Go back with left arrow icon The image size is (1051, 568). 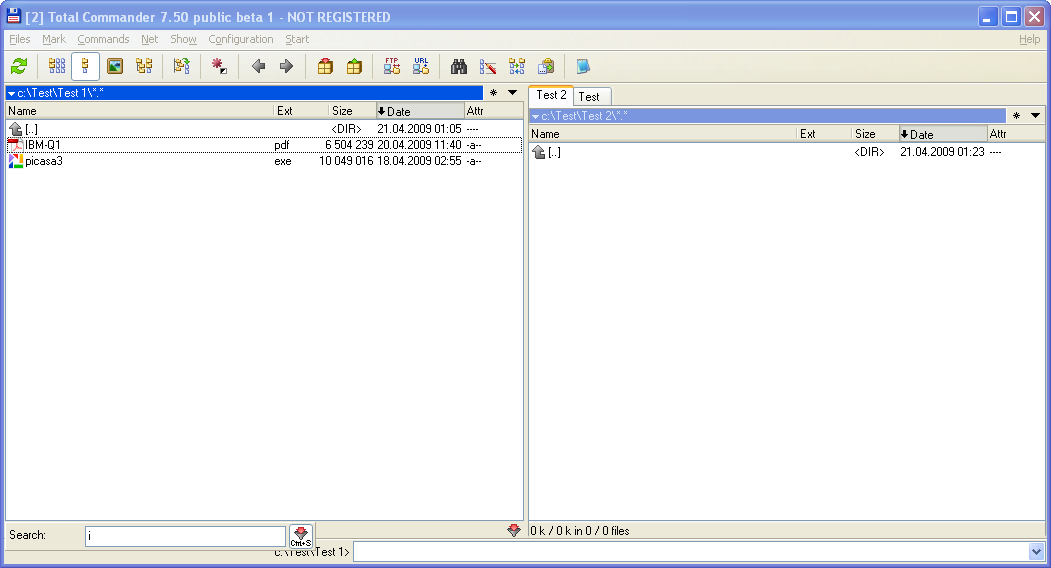point(257,66)
